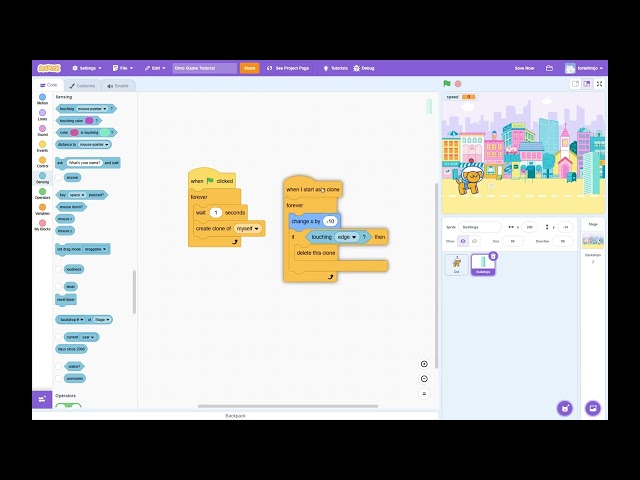This screenshot has width=640, height=480.
Task: Select the Events block category
Action: [42, 147]
